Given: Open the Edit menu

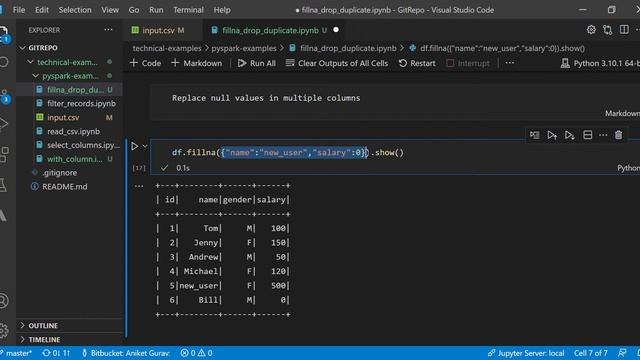Looking at the screenshot, I should (x=42, y=10).
